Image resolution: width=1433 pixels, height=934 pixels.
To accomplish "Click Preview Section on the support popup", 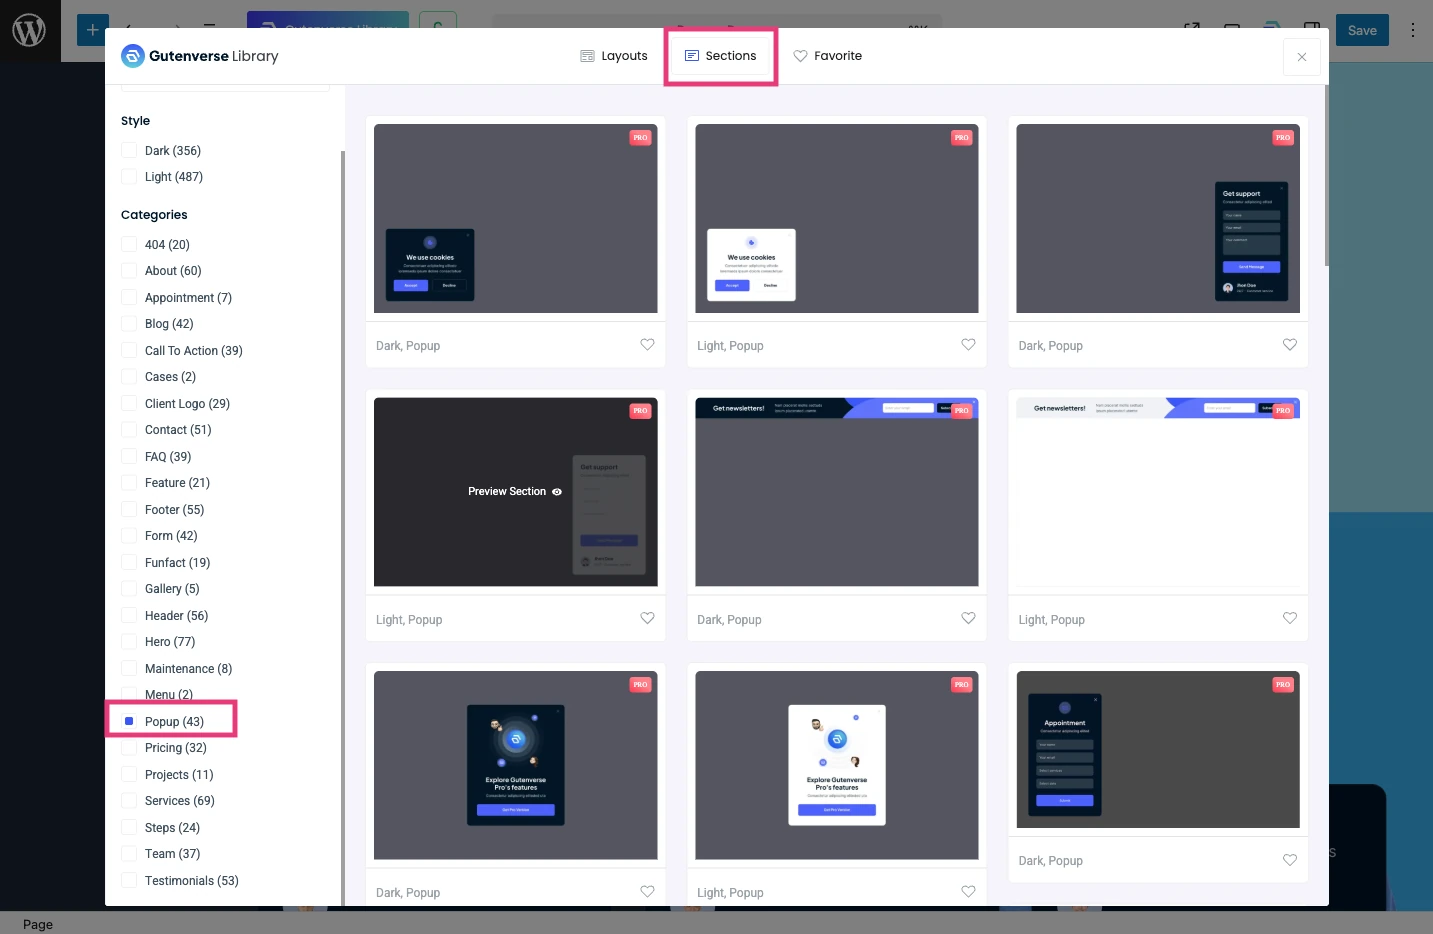I will click(x=515, y=492).
